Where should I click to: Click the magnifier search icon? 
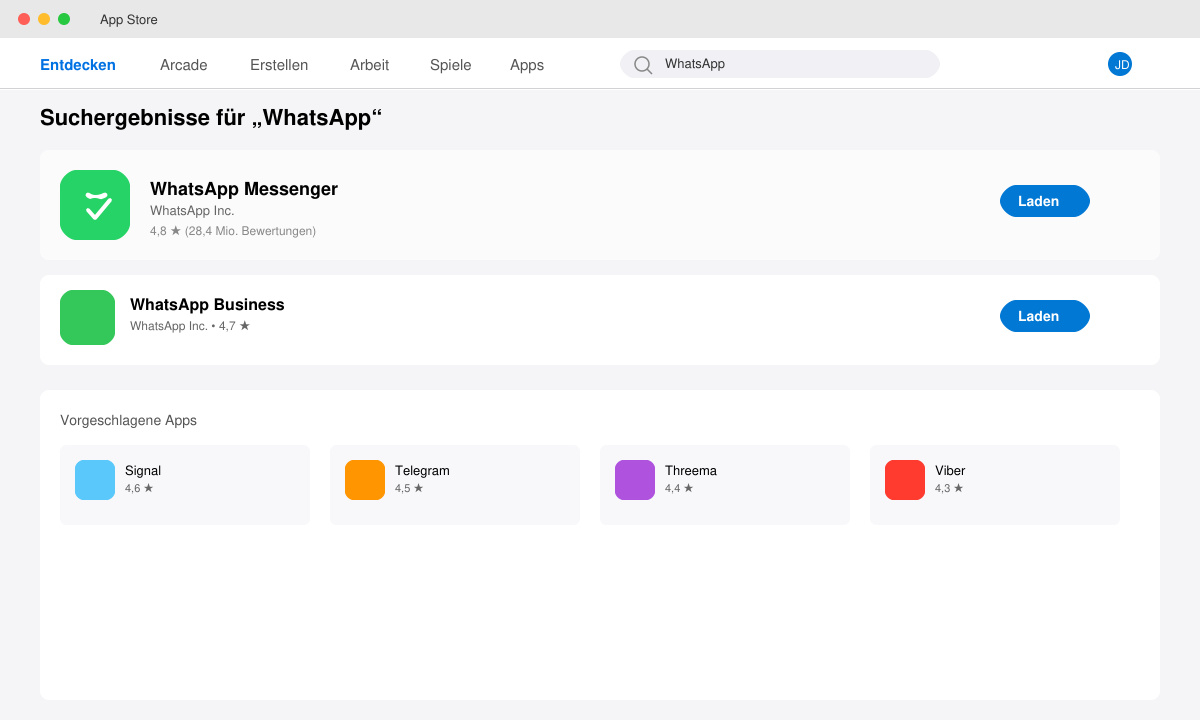tap(643, 65)
